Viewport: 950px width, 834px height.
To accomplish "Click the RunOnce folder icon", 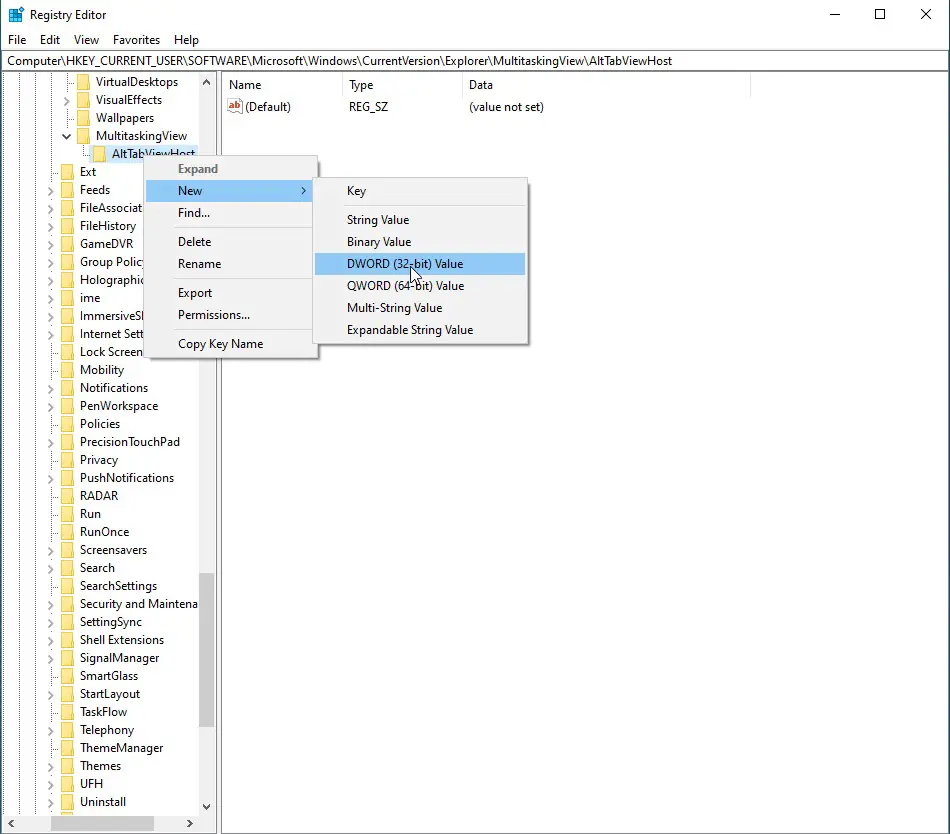I will [x=67, y=532].
